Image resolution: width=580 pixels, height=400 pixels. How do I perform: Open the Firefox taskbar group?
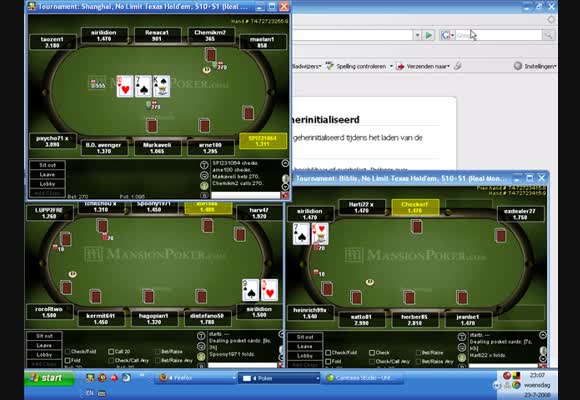(196, 378)
